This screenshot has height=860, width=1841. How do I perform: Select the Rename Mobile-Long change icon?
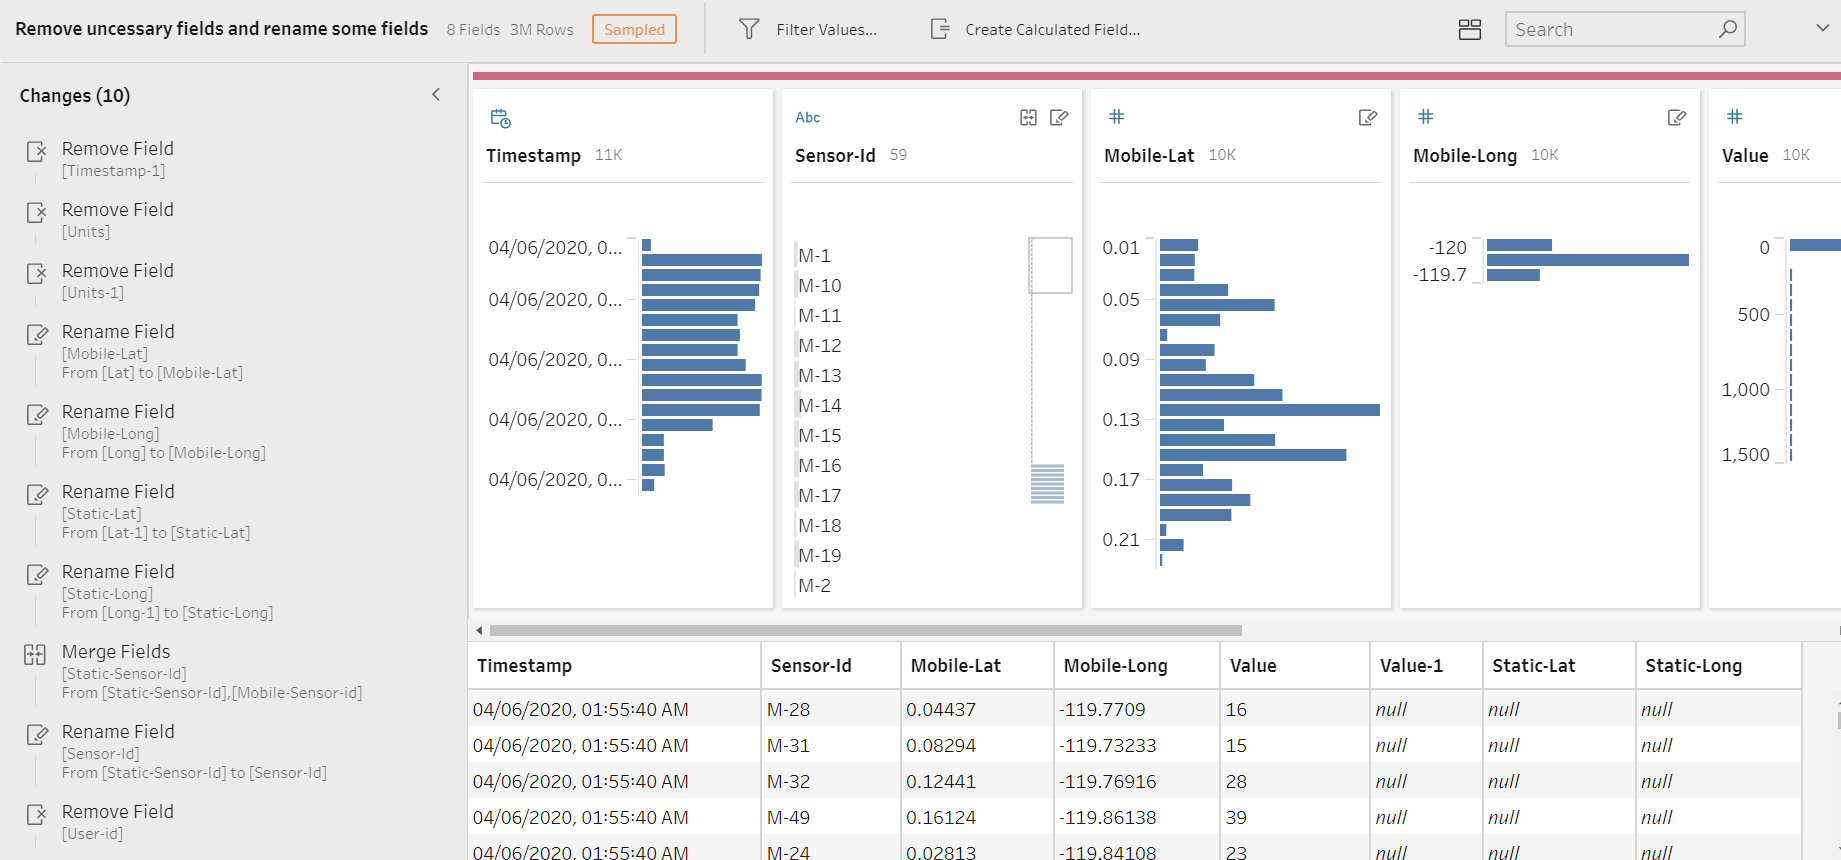[37, 415]
